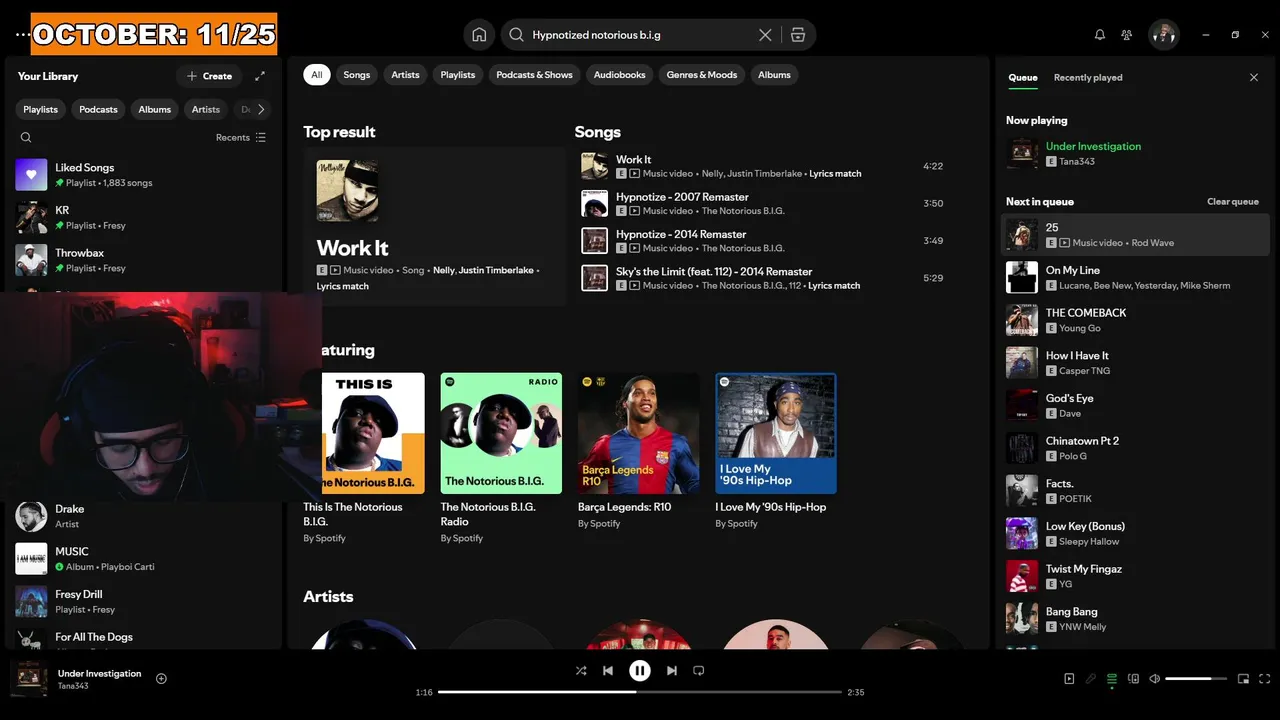Viewport: 1280px width, 720px height.
Task: Mute the volume speaker icon
Action: click(1154, 679)
